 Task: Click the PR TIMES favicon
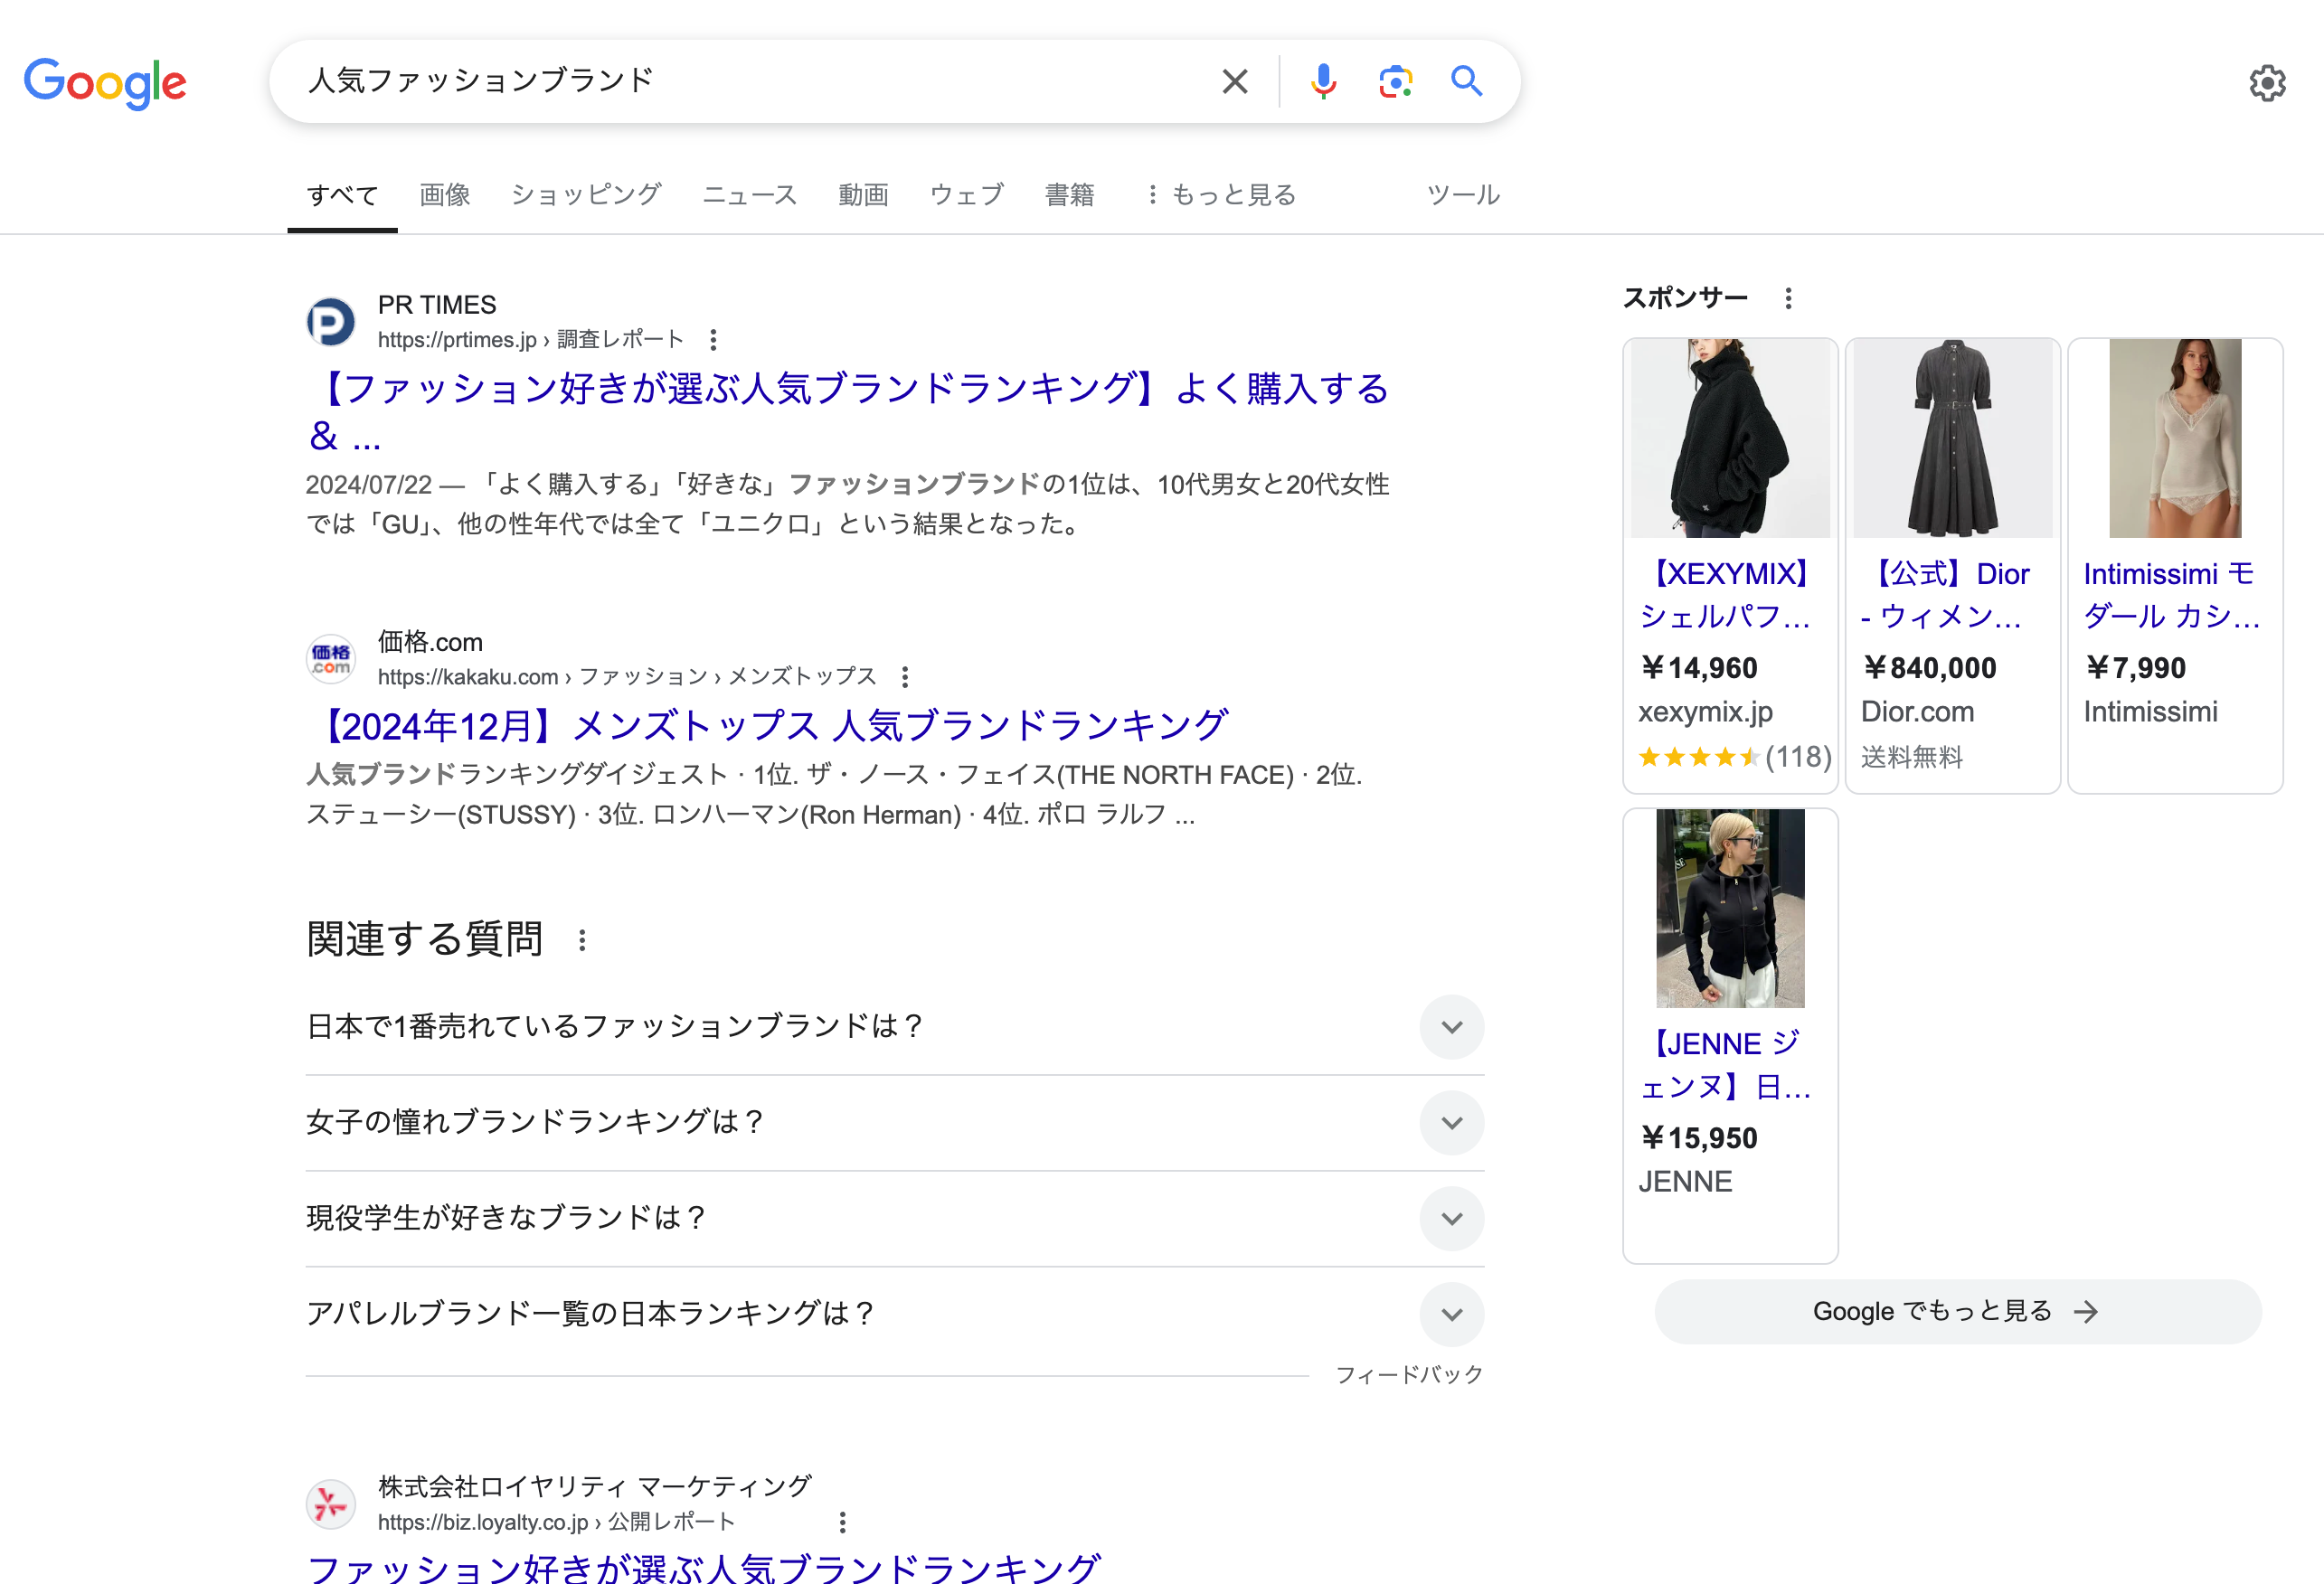pyautogui.click(x=331, y=322)
